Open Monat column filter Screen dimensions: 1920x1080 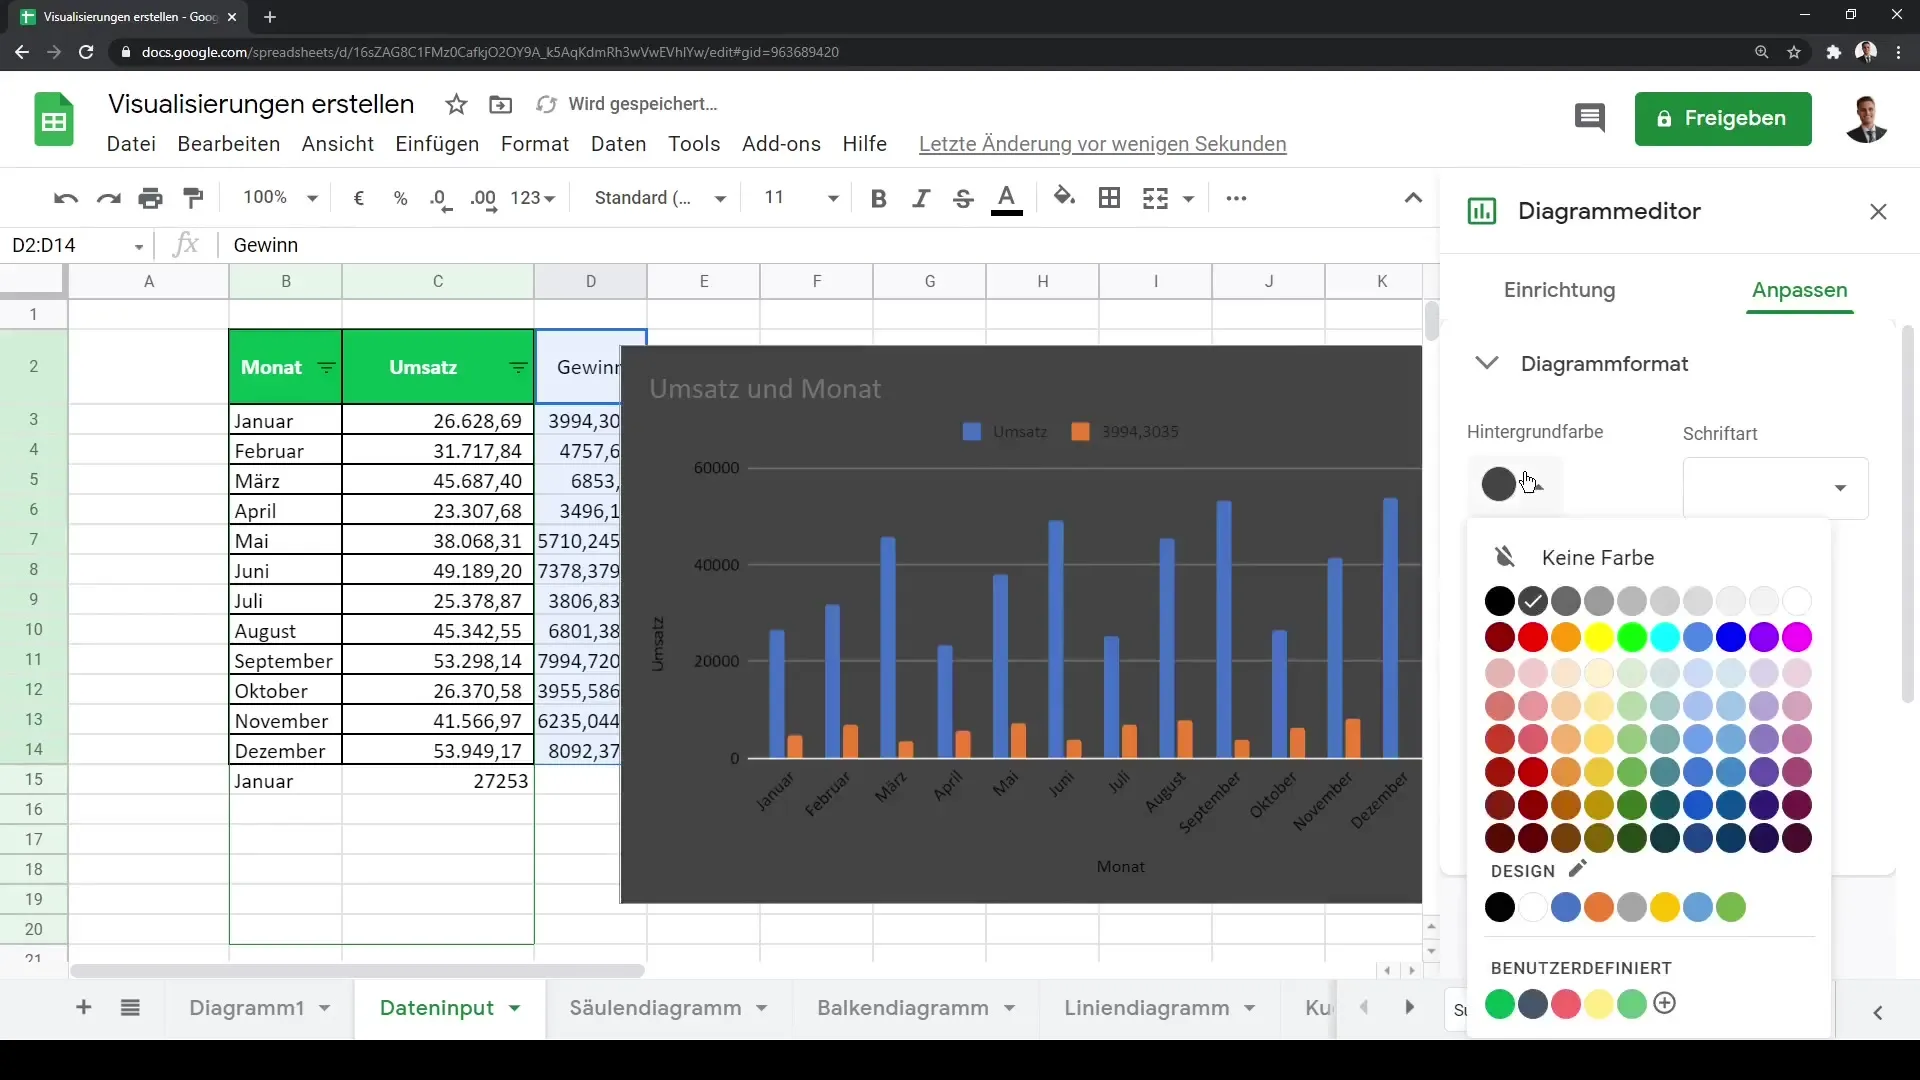pyautogui.click(x=326, y=368)
